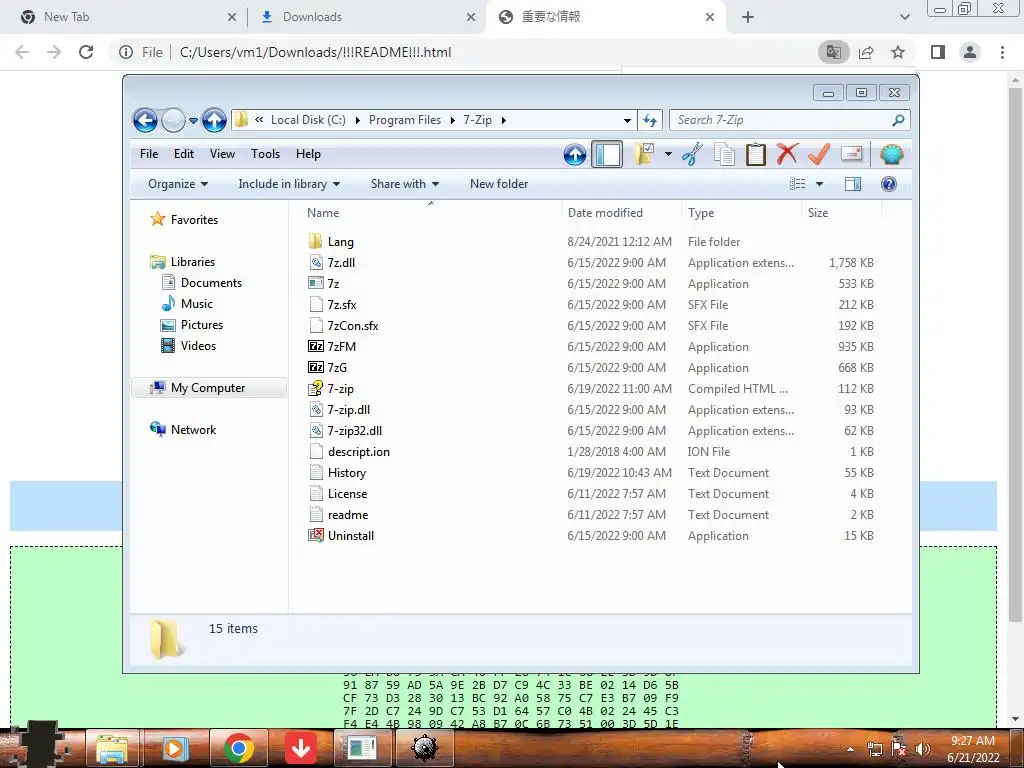Expand breadcrumb arrow after Program Files
Image resolution: width=1024 pixels, height=768 pixels.
(453, 120)
